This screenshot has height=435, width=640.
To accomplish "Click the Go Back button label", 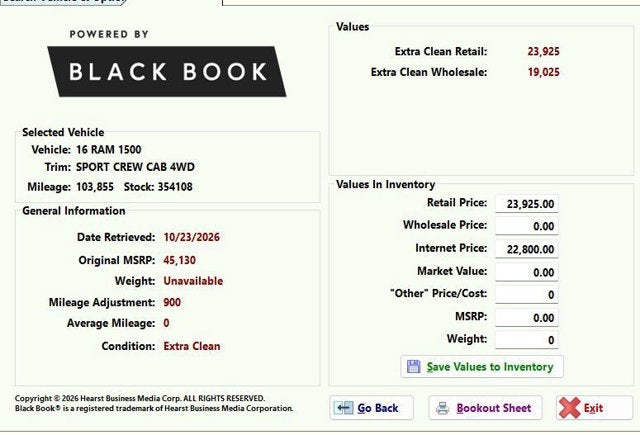I will (378, 408).
